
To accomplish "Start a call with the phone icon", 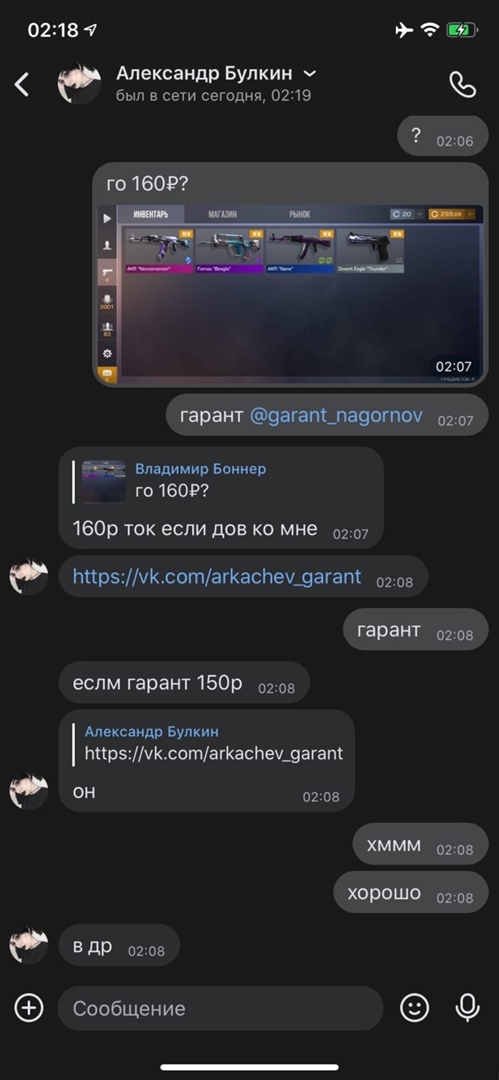I will pos(462,85).
